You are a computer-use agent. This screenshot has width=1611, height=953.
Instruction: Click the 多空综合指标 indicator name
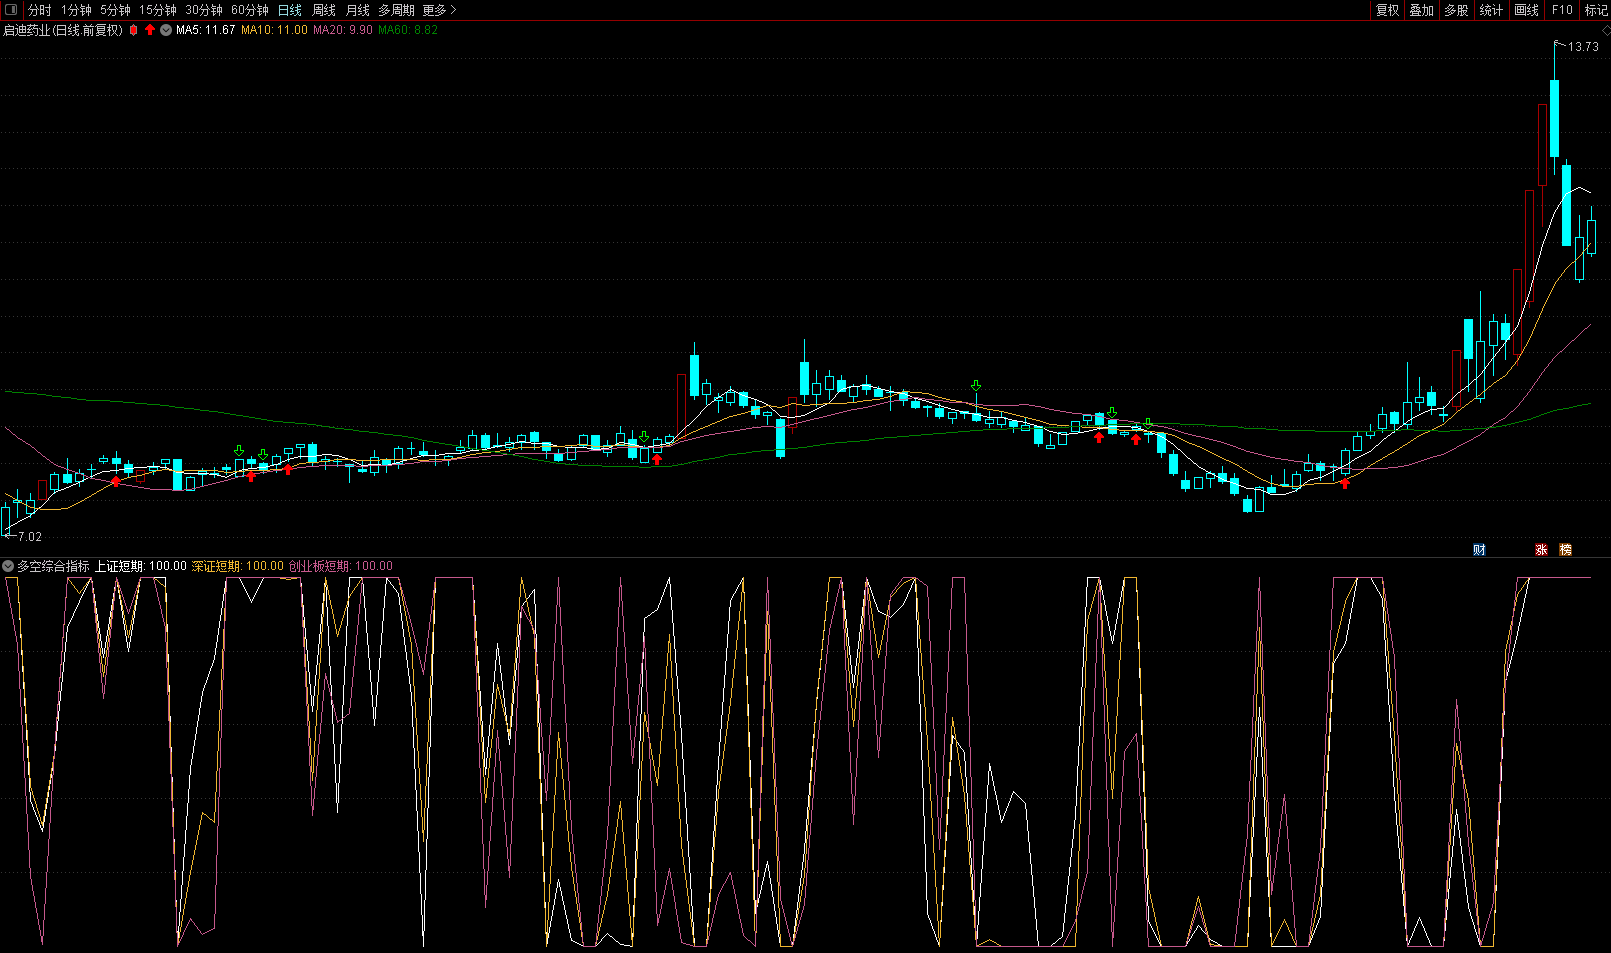point(53,566)
